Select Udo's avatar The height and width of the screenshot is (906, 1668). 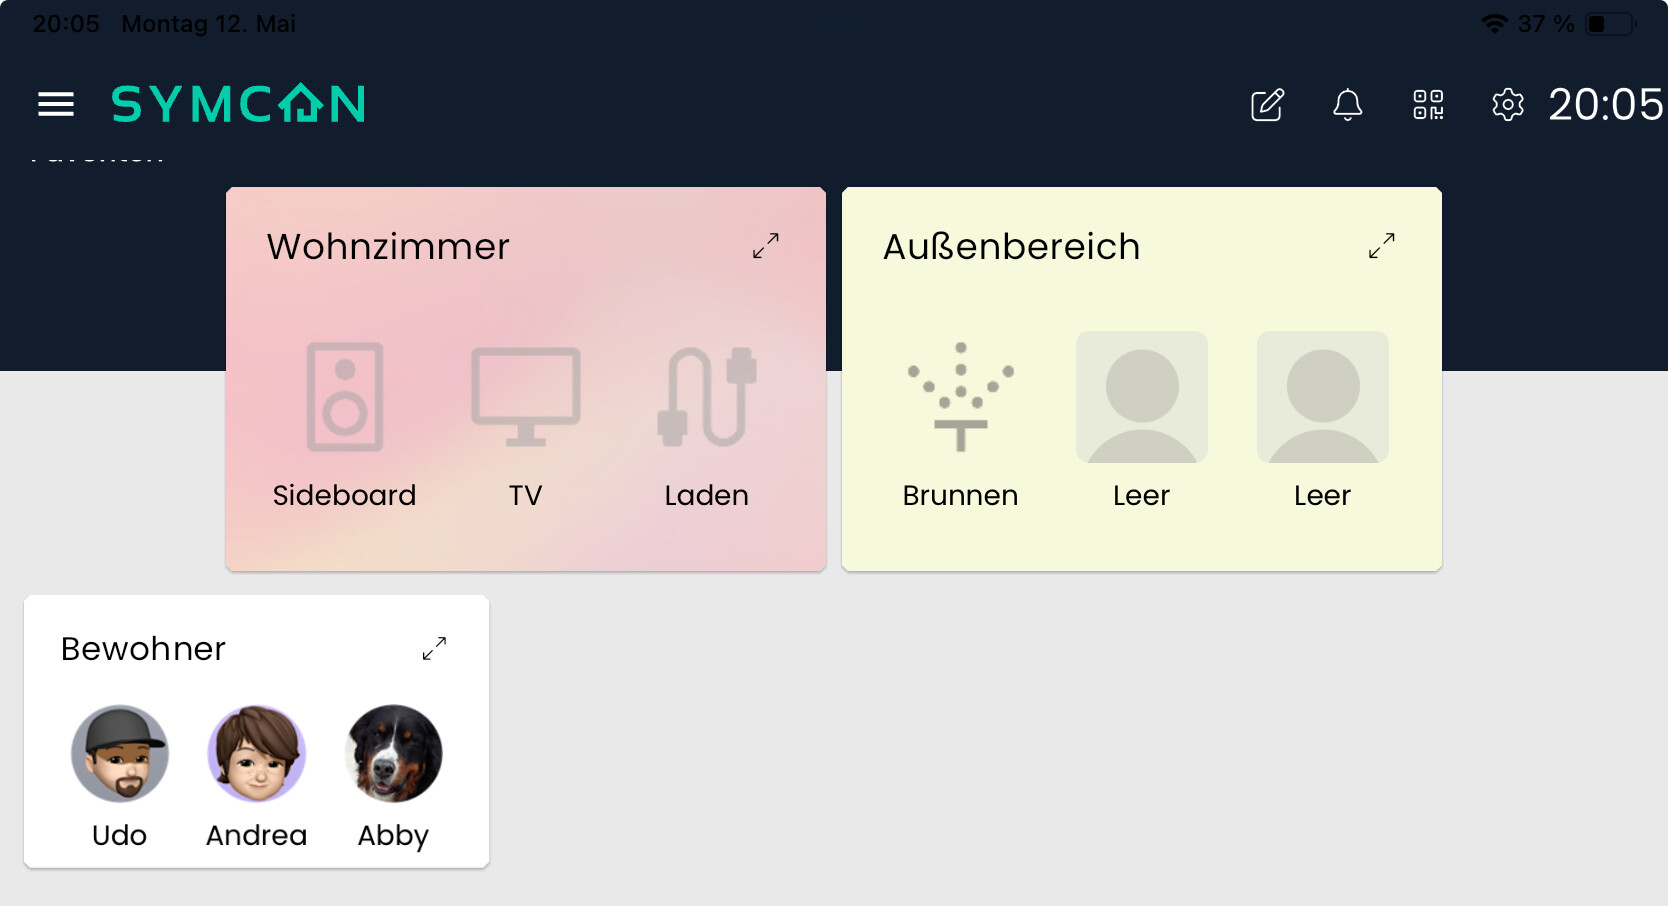pos(120,753)
